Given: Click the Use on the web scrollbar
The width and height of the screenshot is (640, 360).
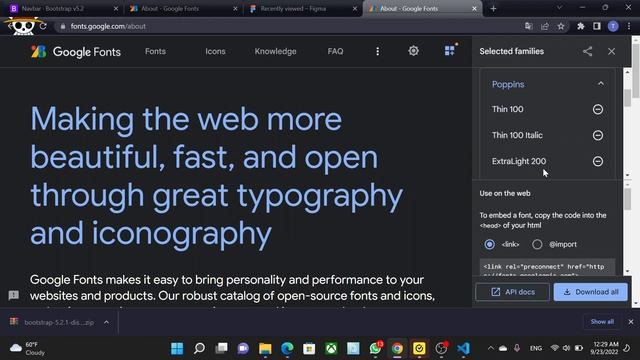Looking at the screenshot, I should pos(628,199).
